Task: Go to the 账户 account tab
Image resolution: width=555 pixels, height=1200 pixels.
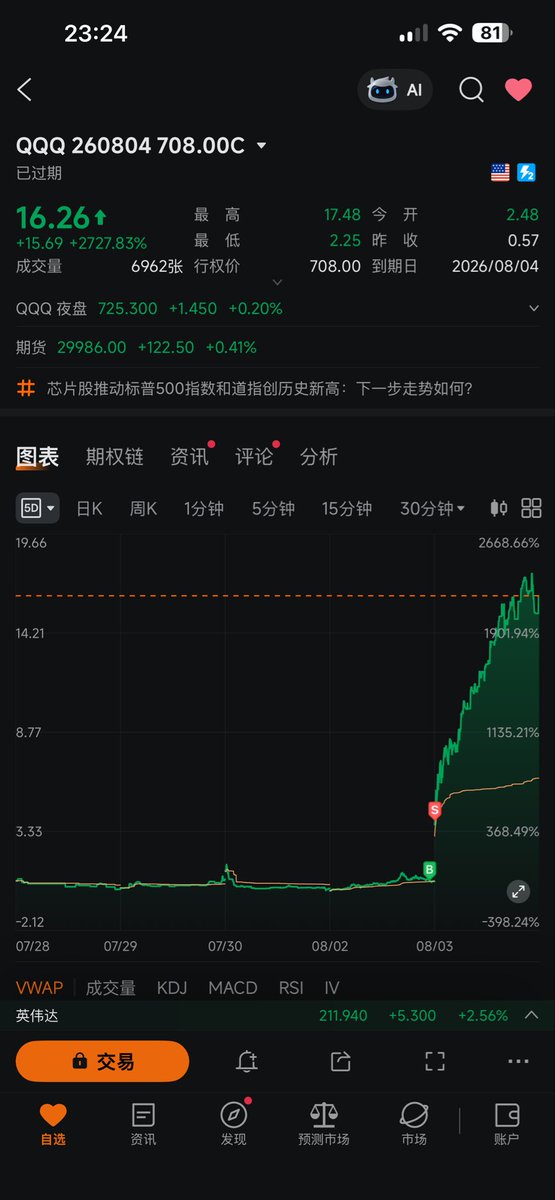Action: 507,1124
